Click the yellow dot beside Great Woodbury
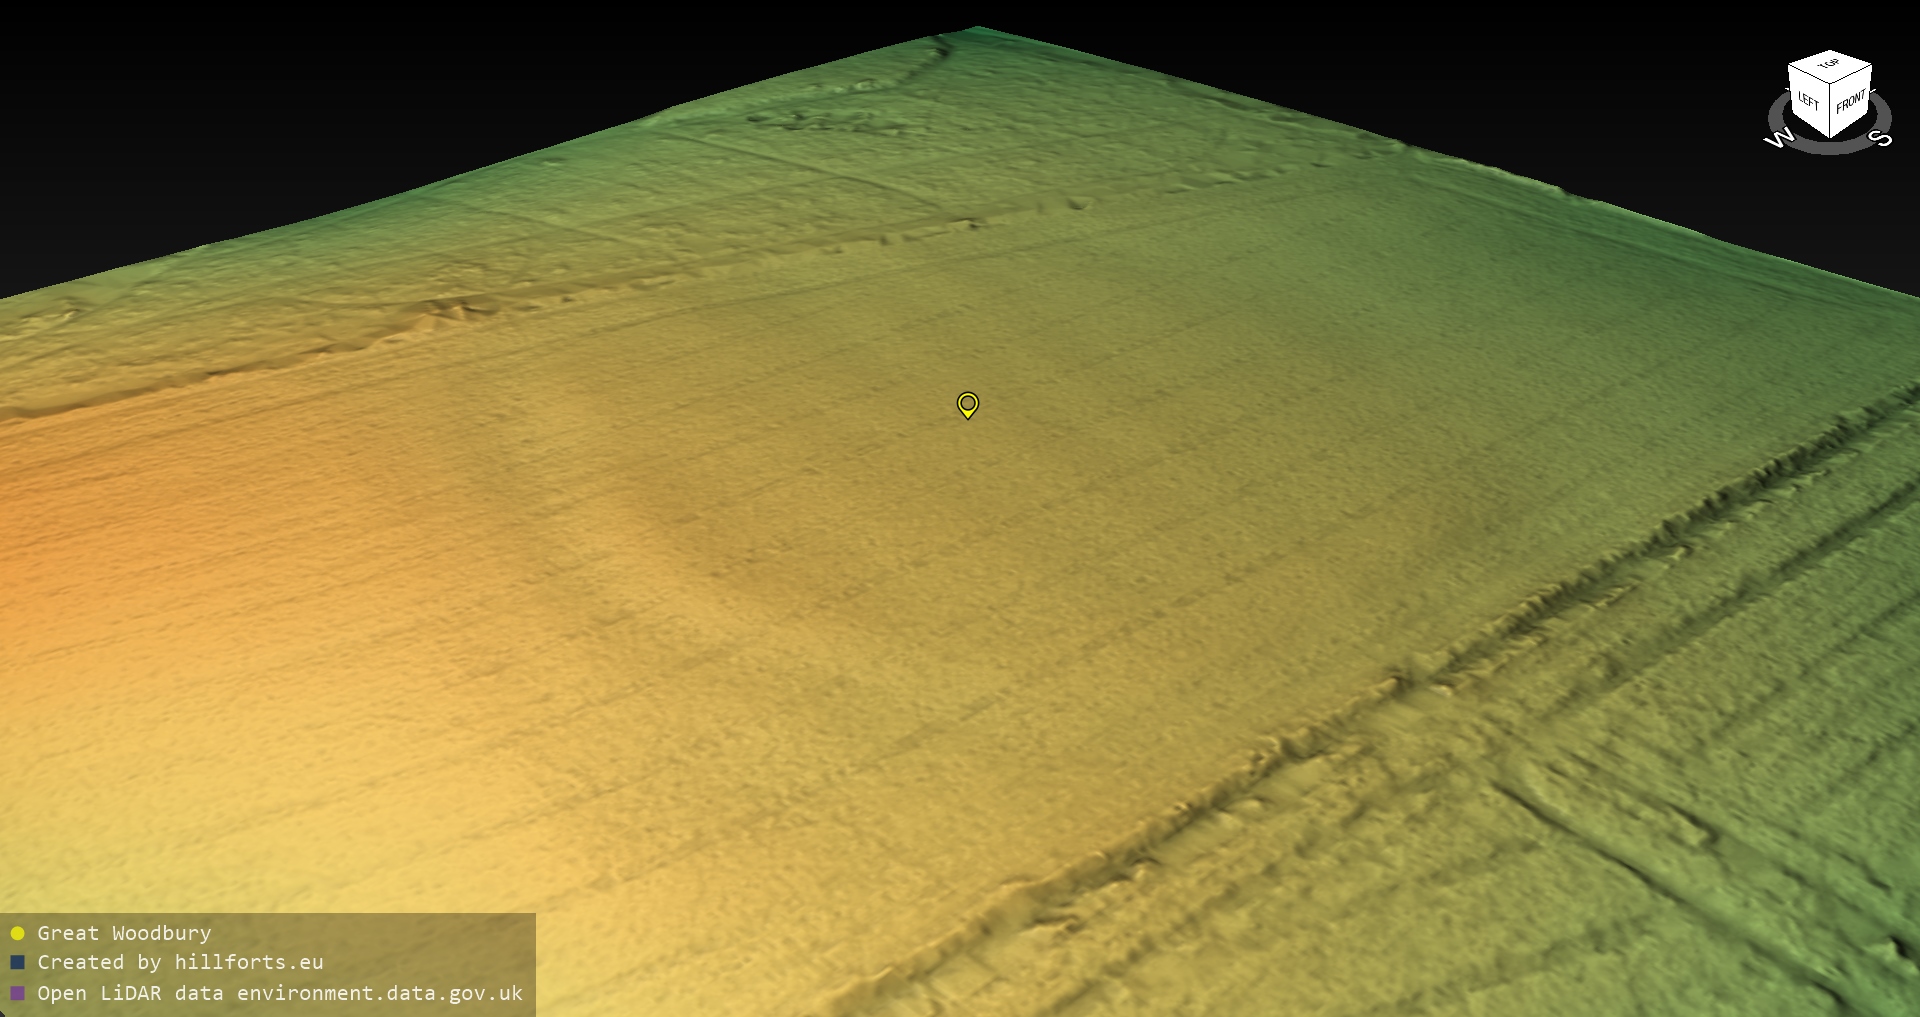1920x1017 pixels. tap(17, 934)
